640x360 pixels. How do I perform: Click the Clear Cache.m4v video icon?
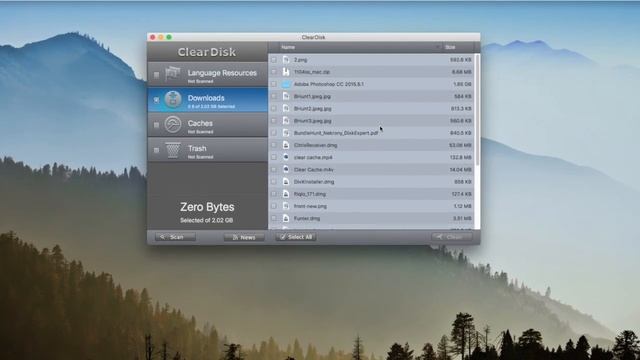[x=286, y=169]
